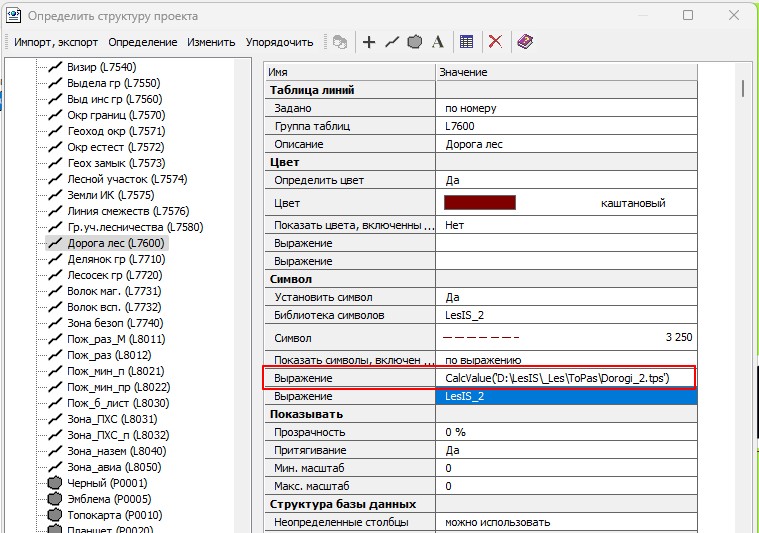Open the 'Задано' value 'по номеру' dropdown

470,108
